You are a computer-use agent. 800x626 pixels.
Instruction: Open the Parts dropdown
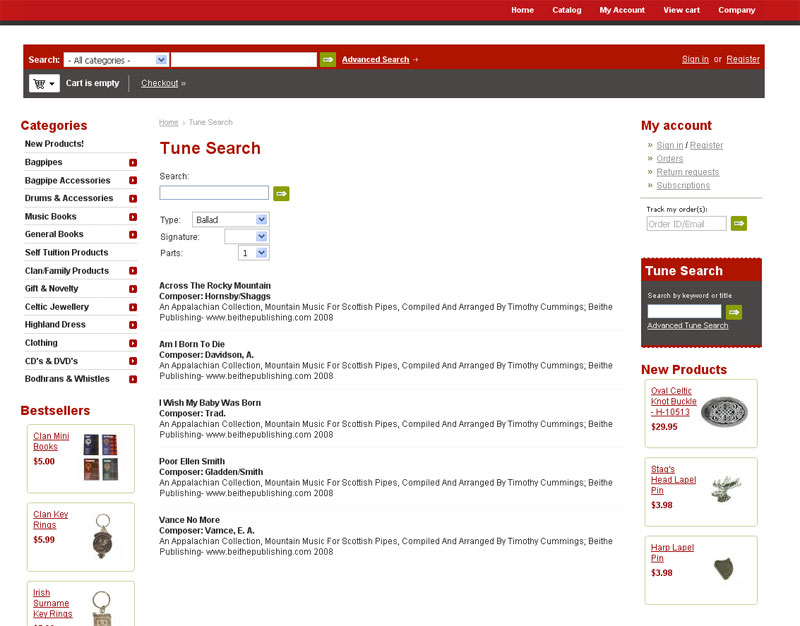[x=254, y=254]
